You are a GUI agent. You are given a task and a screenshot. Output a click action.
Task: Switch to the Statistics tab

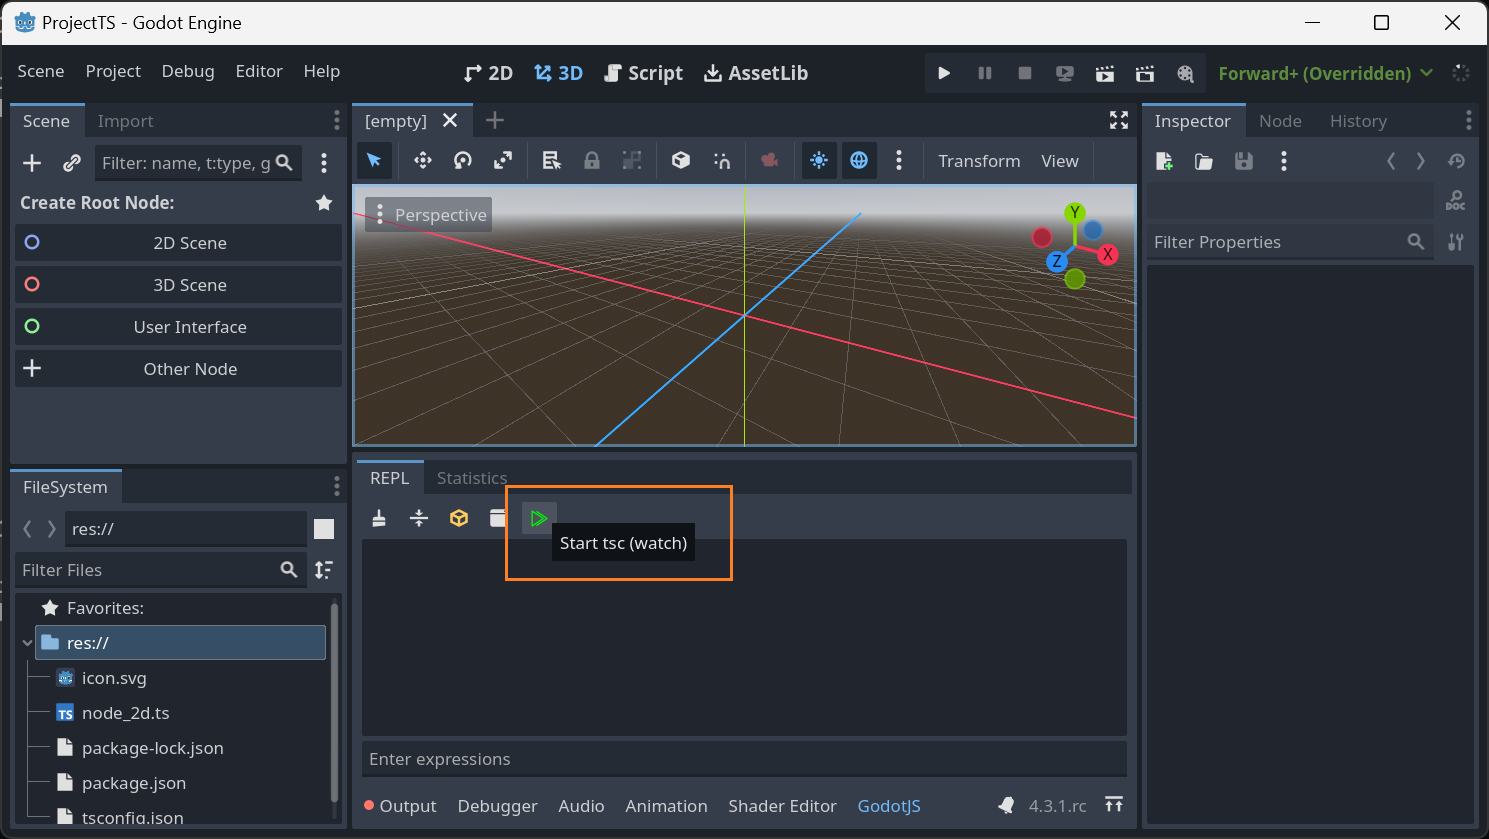(x=472, y=478)
